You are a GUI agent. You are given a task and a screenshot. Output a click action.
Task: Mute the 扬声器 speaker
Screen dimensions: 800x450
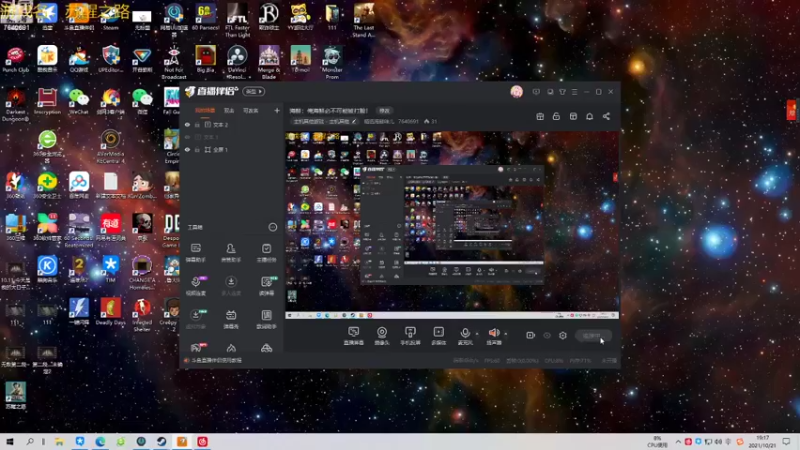pos(494,336)
